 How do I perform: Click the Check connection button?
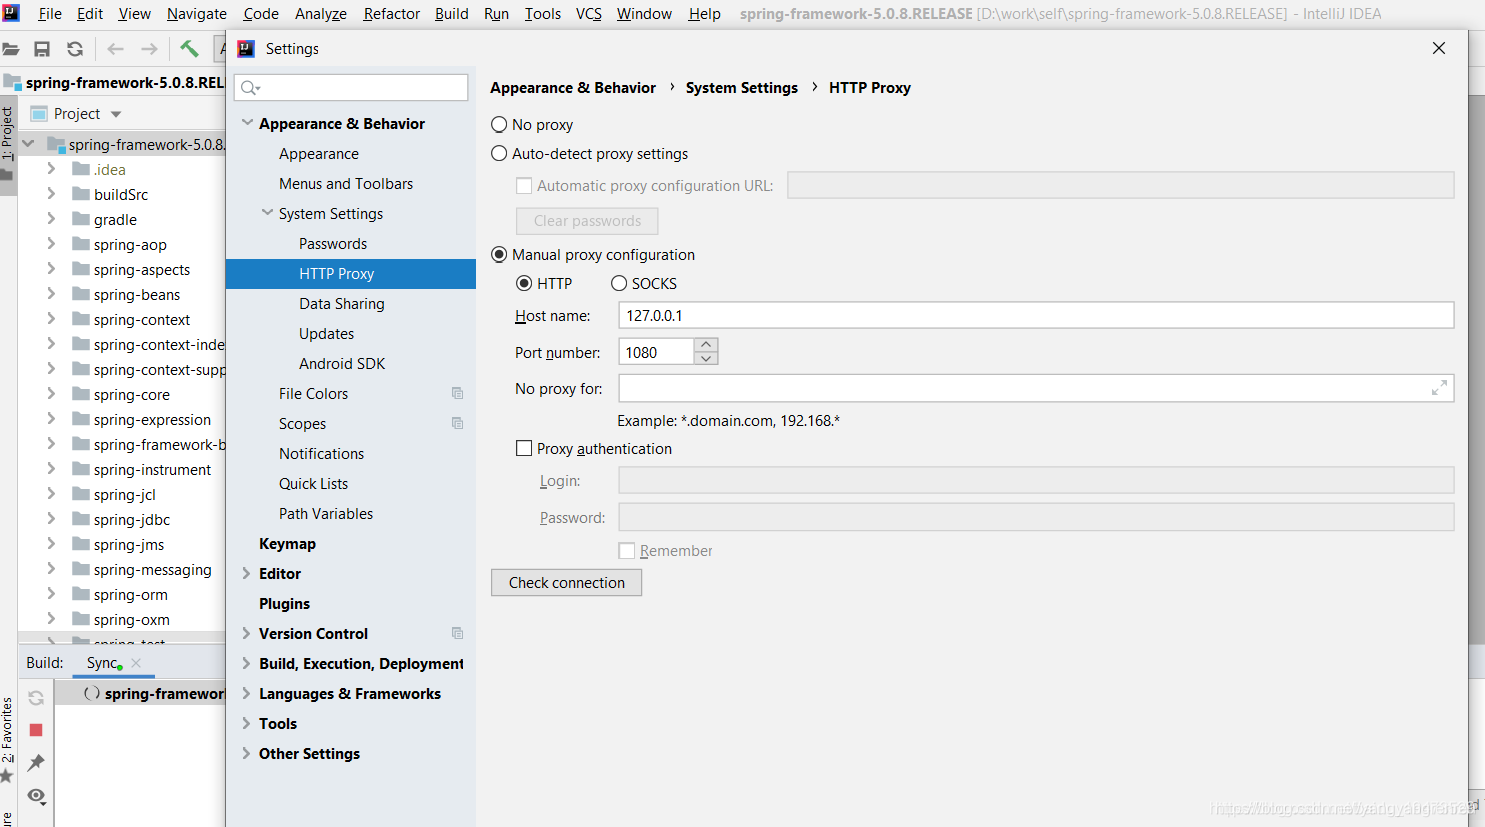pyautogui.click(x=566, y=583)
